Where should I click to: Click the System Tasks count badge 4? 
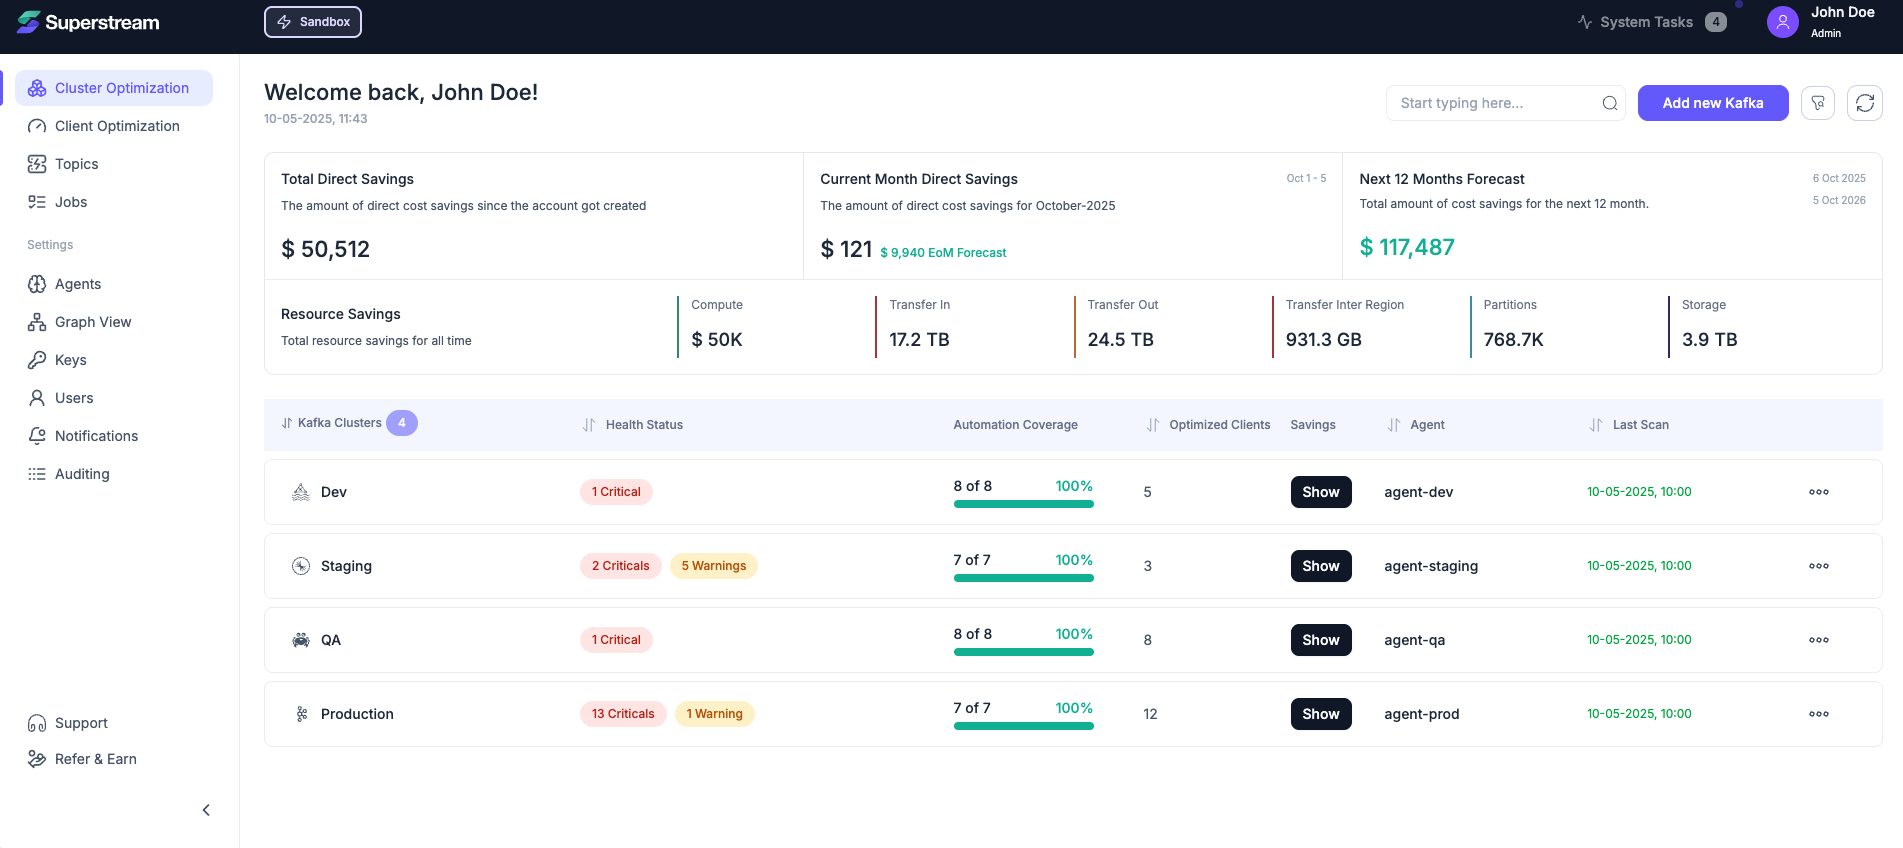pos(1716,22)
